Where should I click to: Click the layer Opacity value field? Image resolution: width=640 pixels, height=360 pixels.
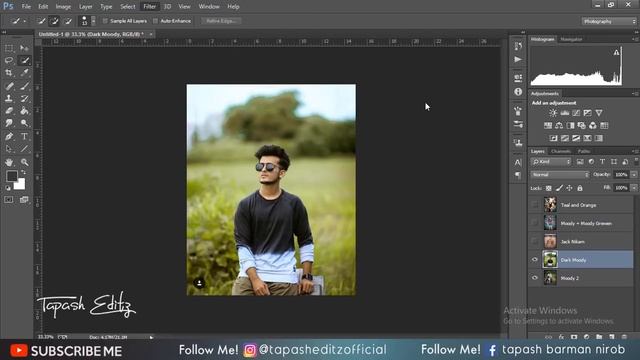[x=621, y=175]
